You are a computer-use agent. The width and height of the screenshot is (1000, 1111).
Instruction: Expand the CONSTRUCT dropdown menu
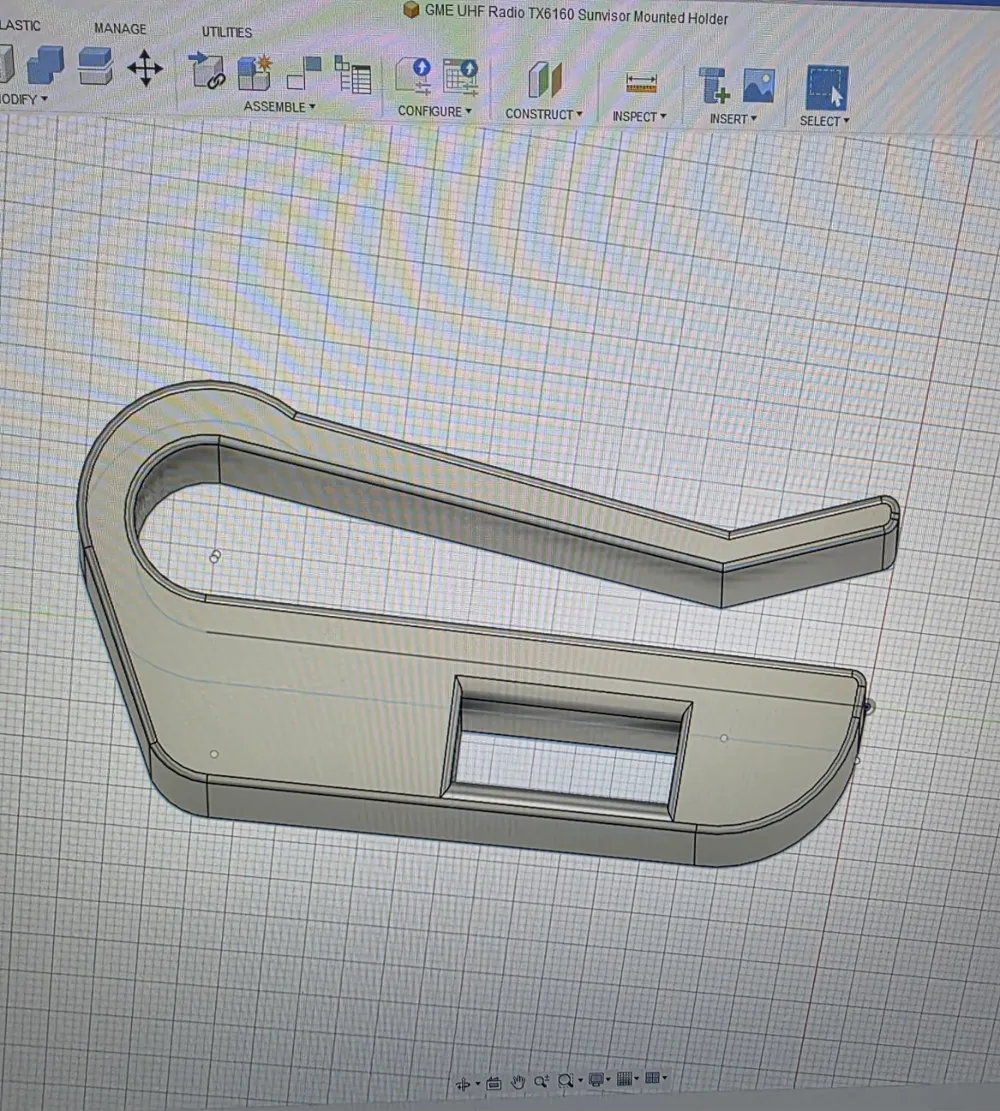[x=544, y=114]
